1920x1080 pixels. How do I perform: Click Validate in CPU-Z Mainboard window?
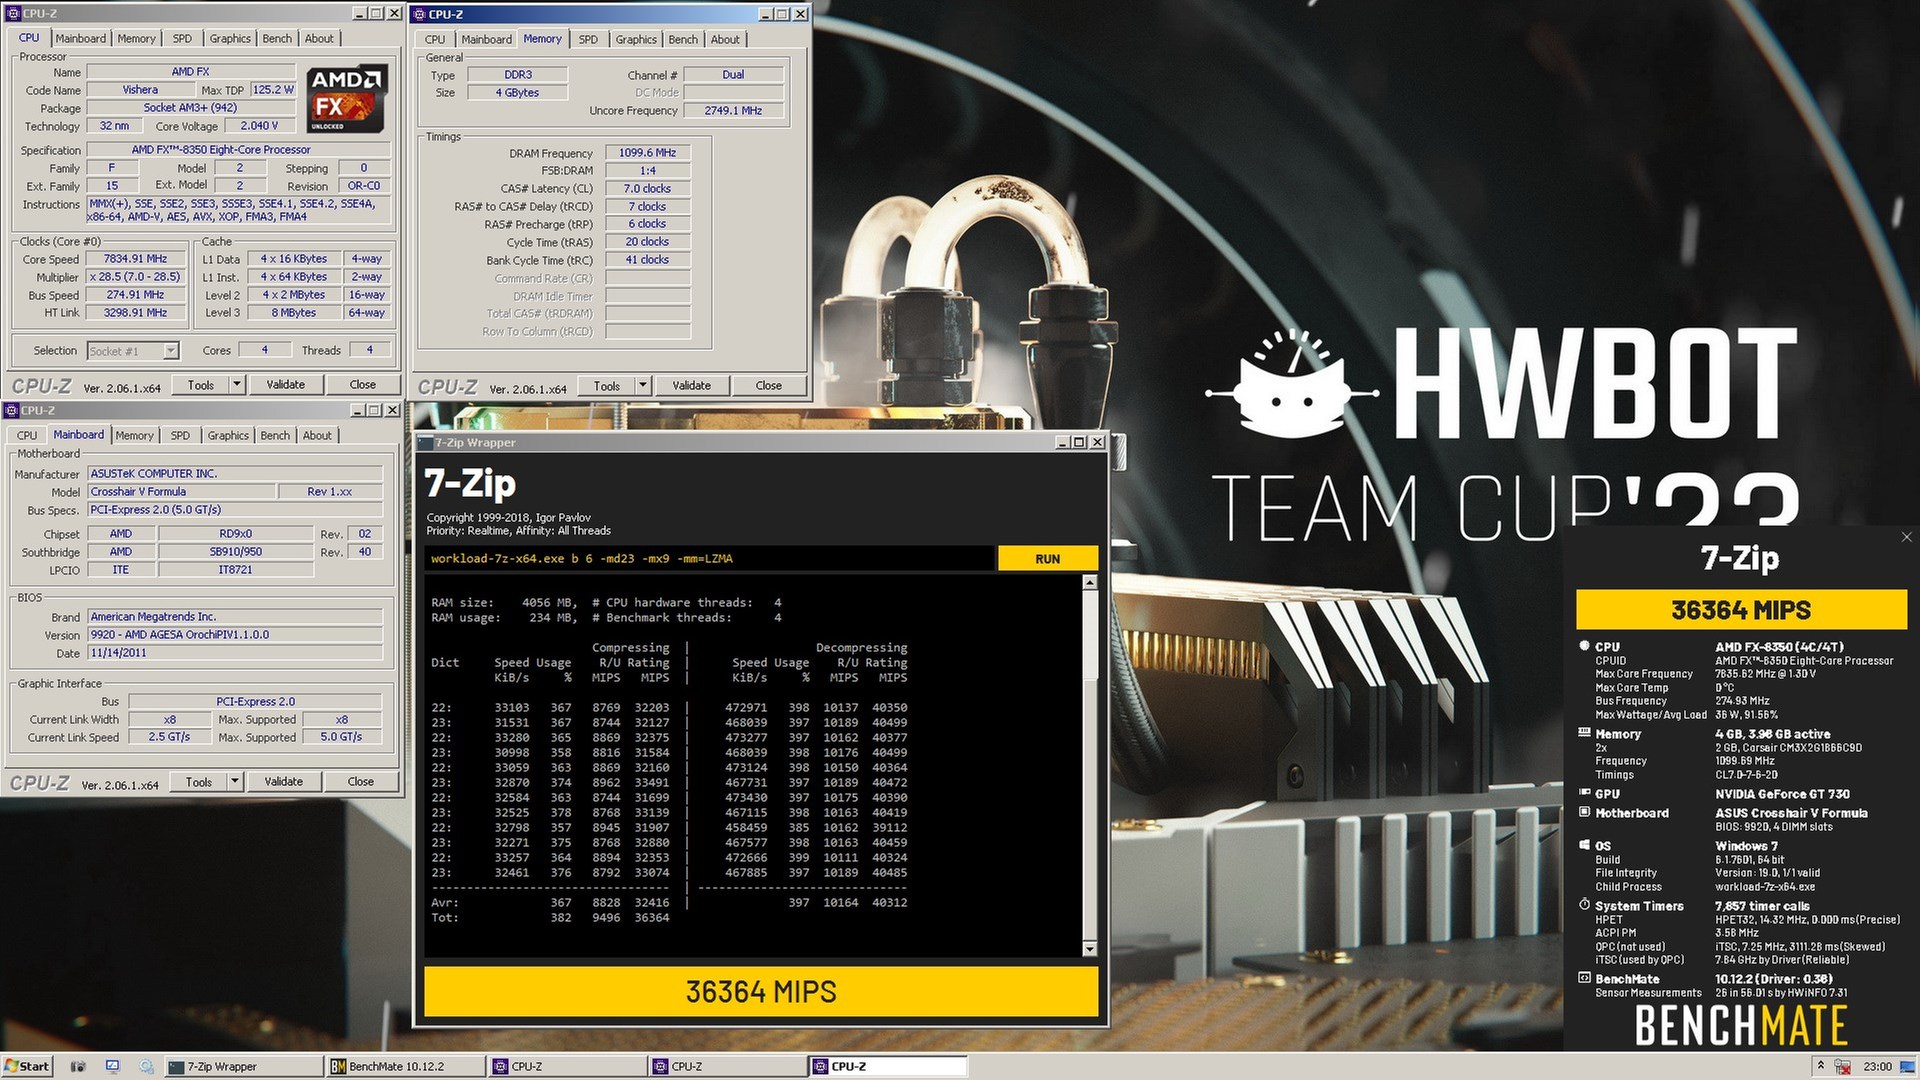click(x=284, y=781)
